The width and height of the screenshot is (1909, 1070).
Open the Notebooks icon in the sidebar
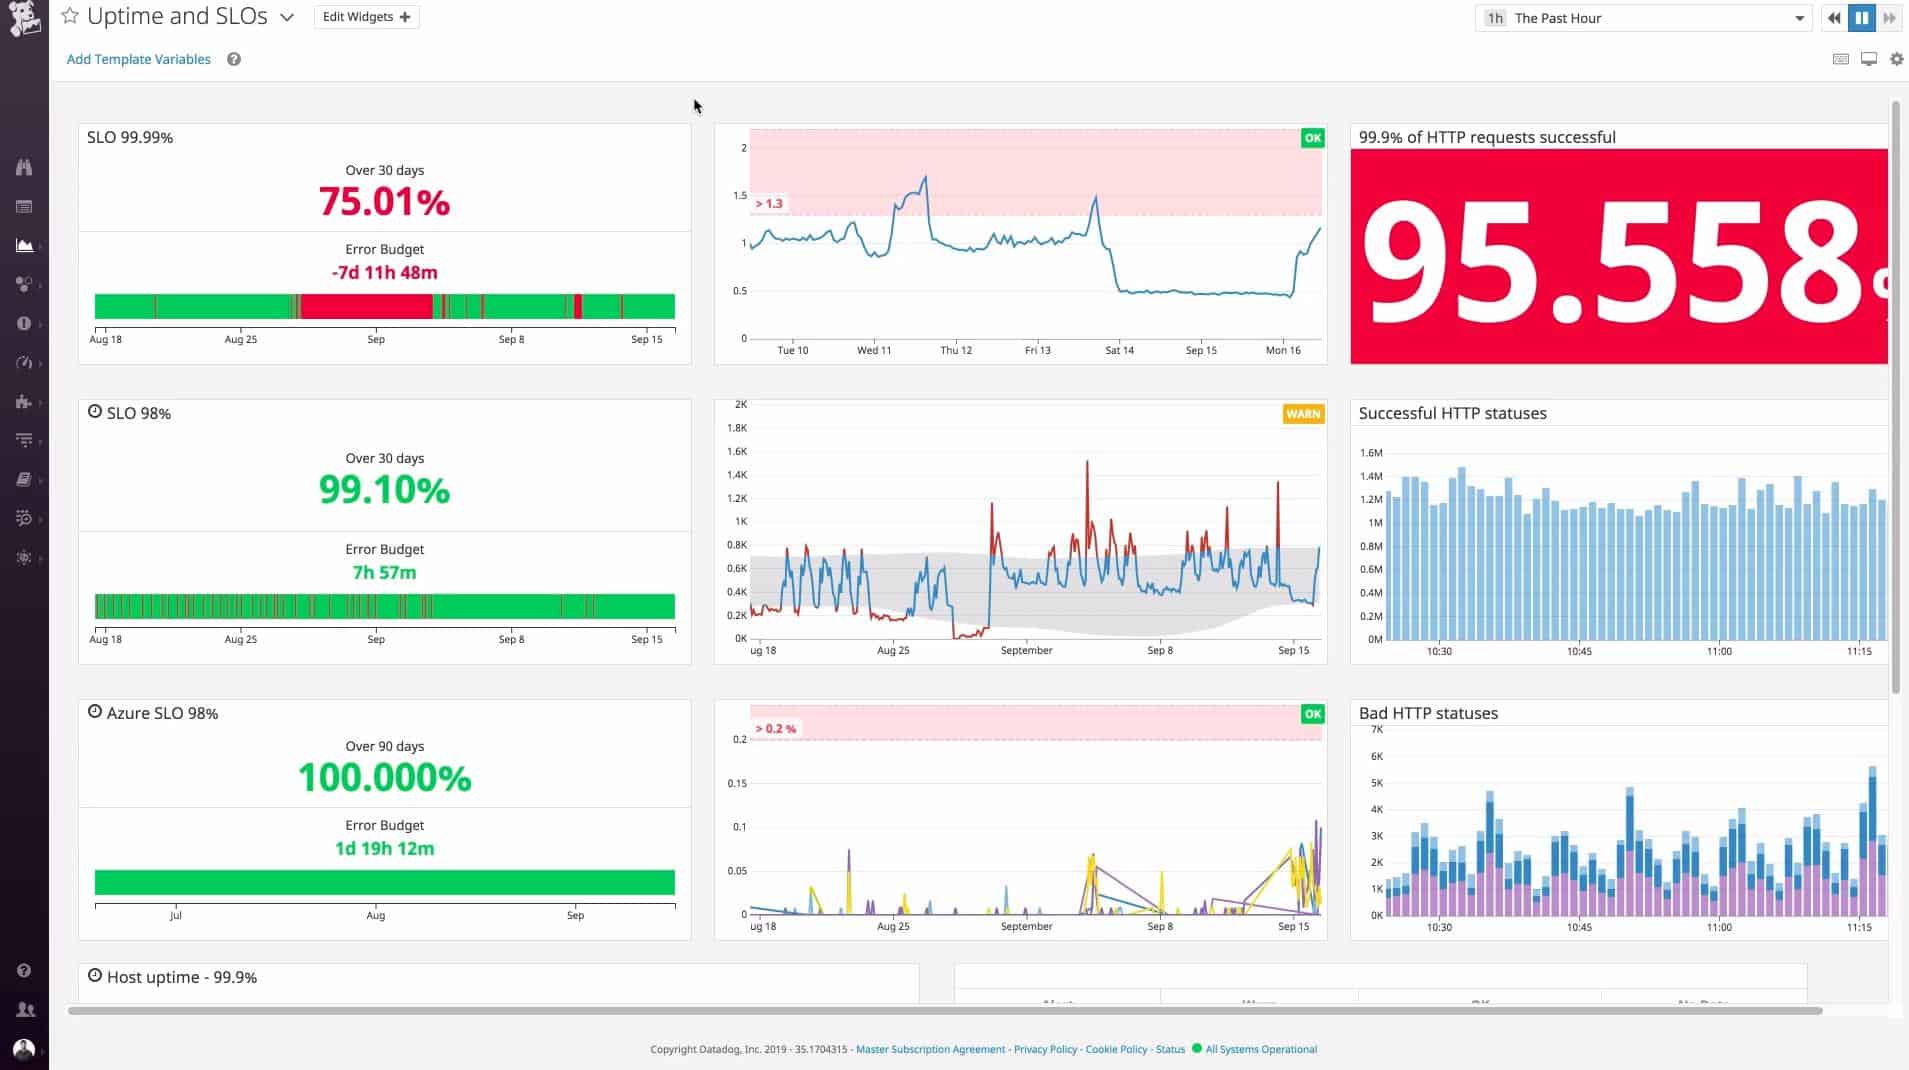point(25,478)
